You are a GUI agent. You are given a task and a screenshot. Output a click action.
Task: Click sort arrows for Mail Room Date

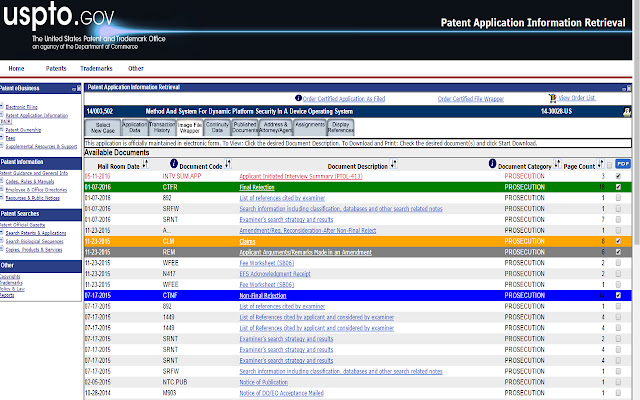145,164
